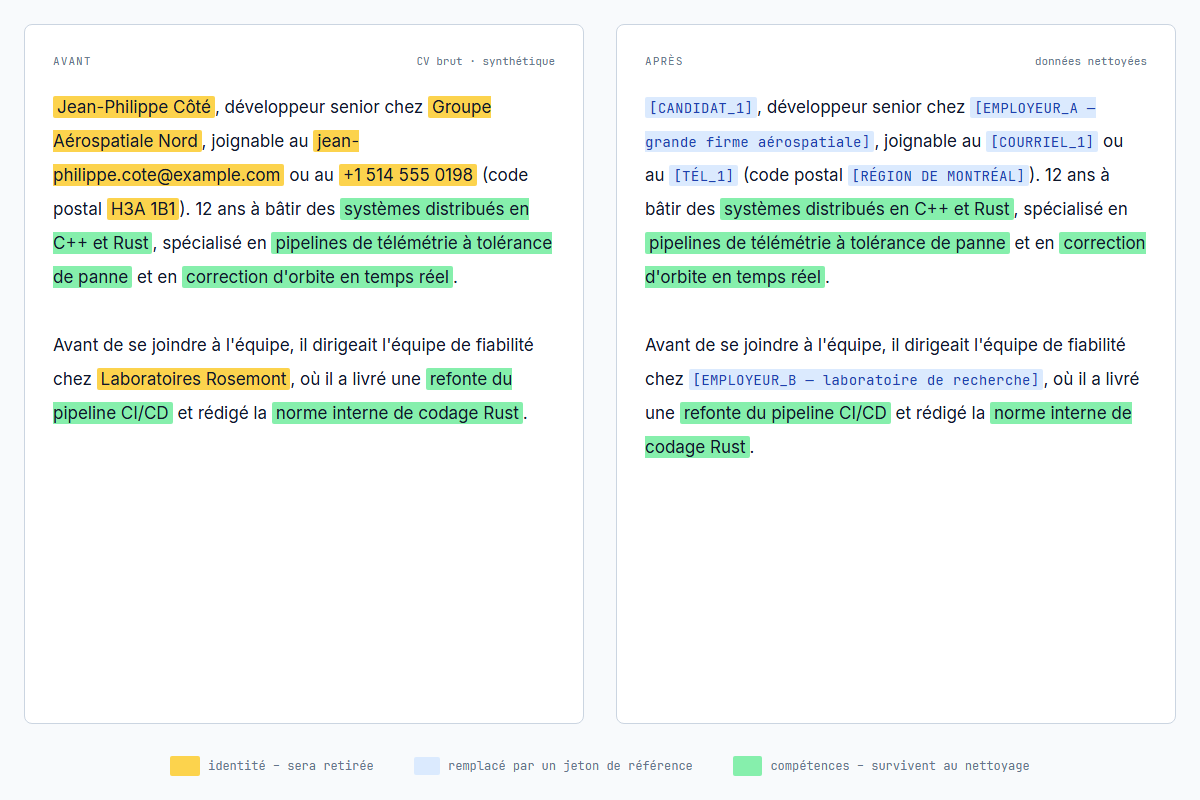1200x800 pixels.
Task: Click the [CANDIDAT_1] token
Action: pyautogui.click(x=701, y=107)
